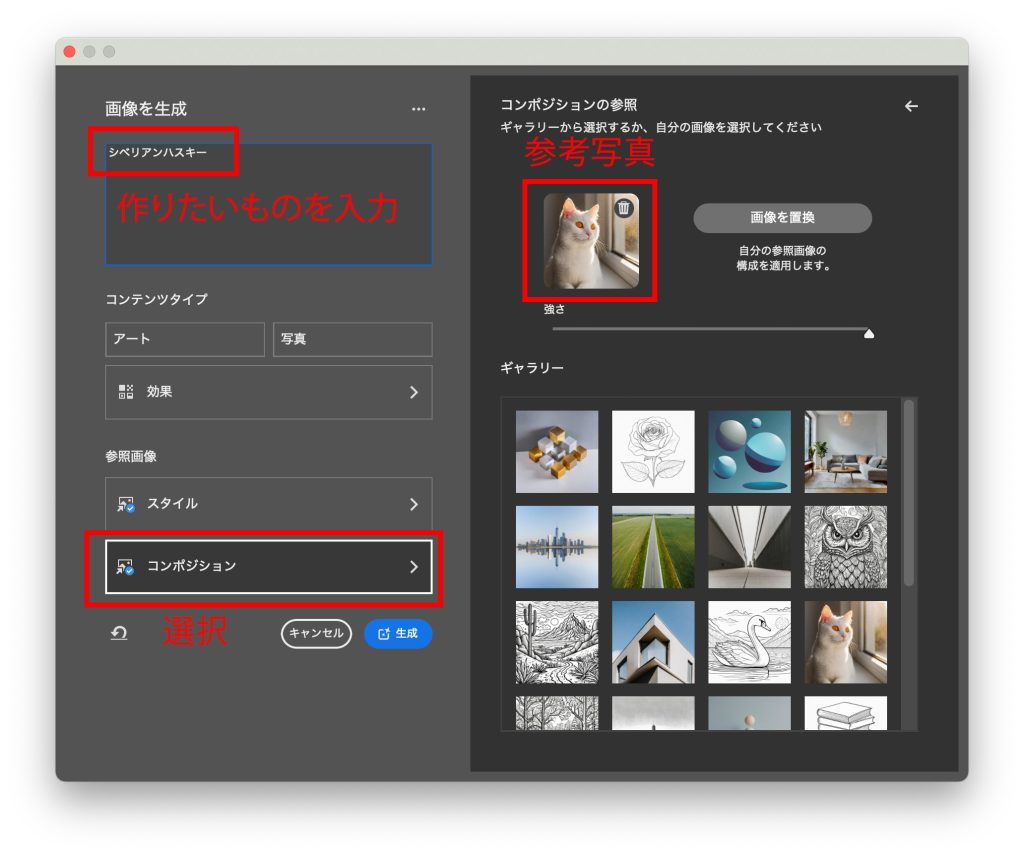Choose the living room interior gallery image

[x=846, y=451]
